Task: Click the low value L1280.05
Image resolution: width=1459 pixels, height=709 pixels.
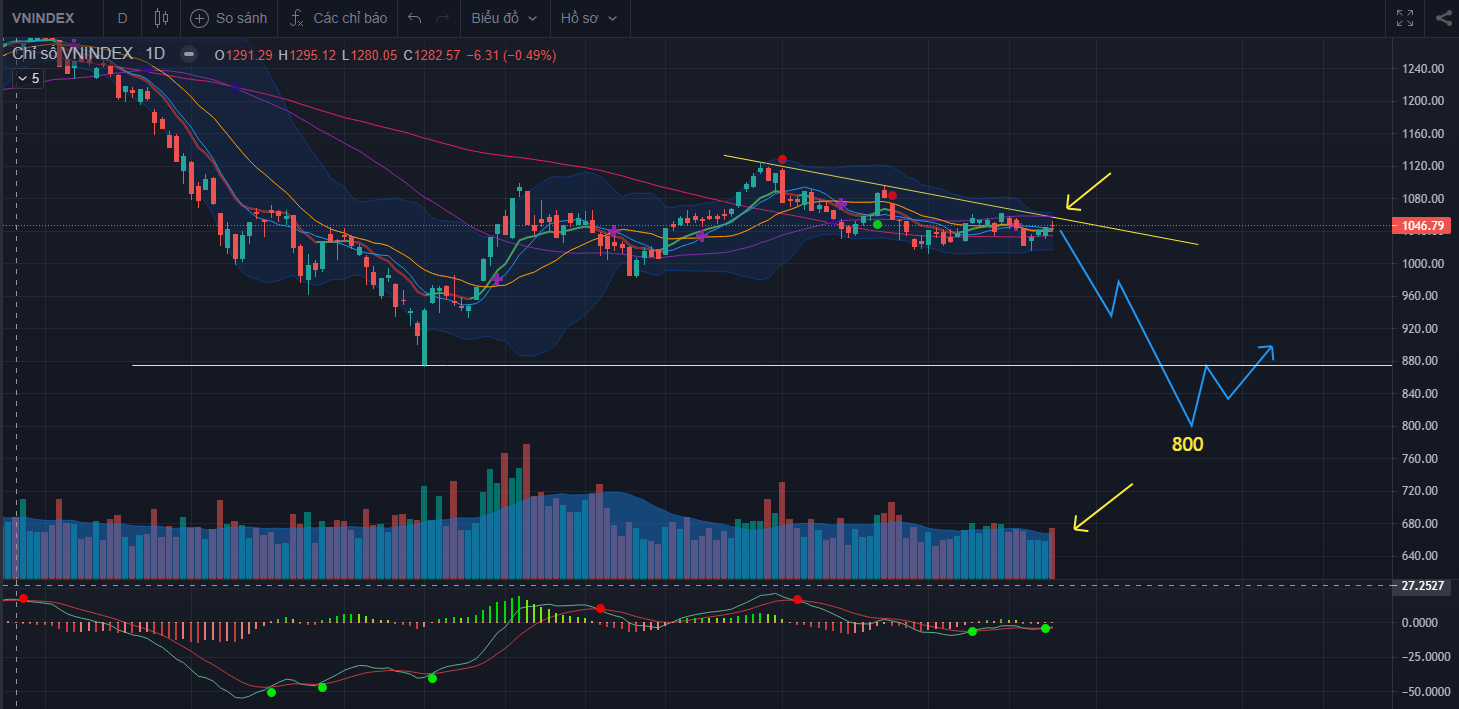Action: 369,54
